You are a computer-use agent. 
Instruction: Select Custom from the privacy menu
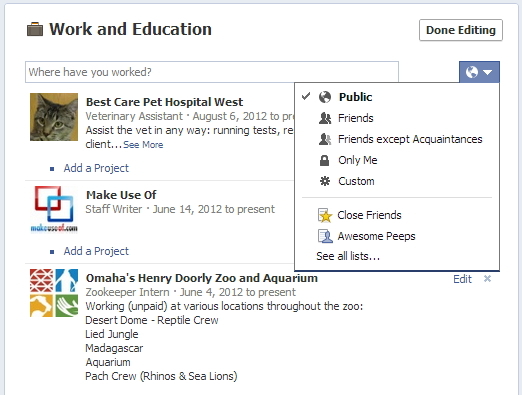coord(397,181)
